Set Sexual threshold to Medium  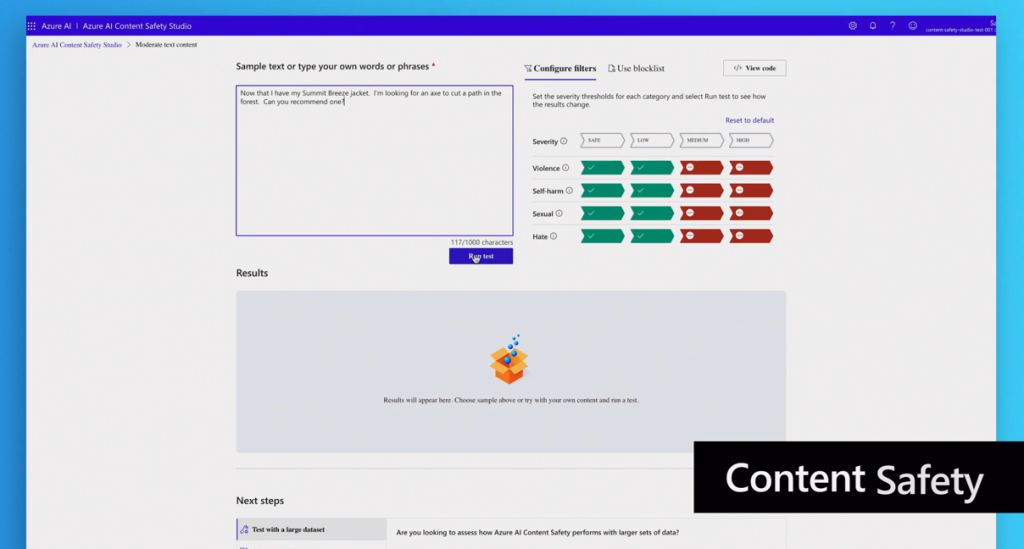(701, 213)
